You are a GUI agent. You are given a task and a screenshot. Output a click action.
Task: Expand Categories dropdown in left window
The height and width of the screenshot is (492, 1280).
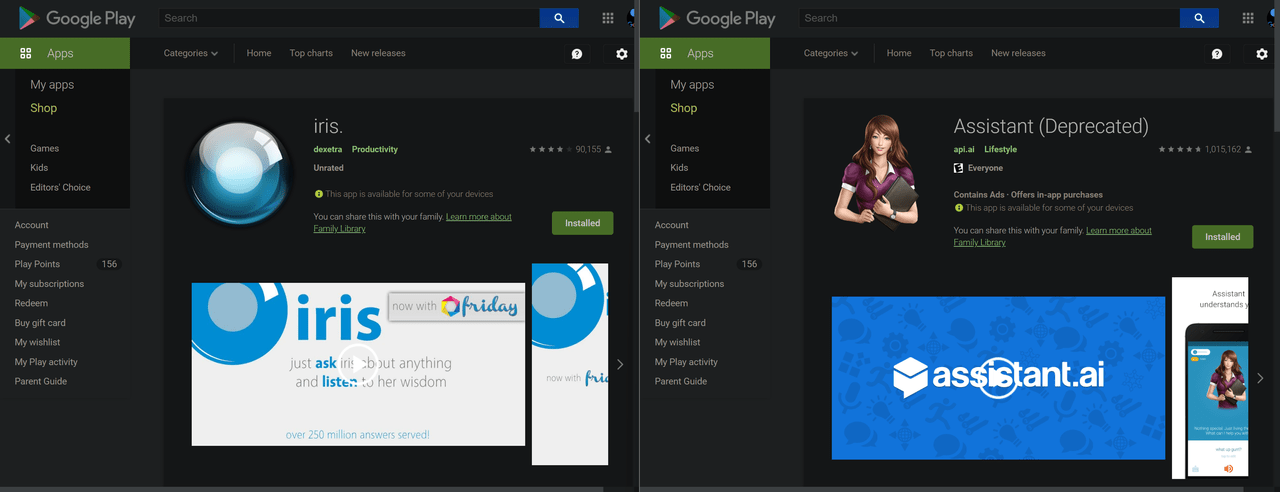click(x=190, y=53)
